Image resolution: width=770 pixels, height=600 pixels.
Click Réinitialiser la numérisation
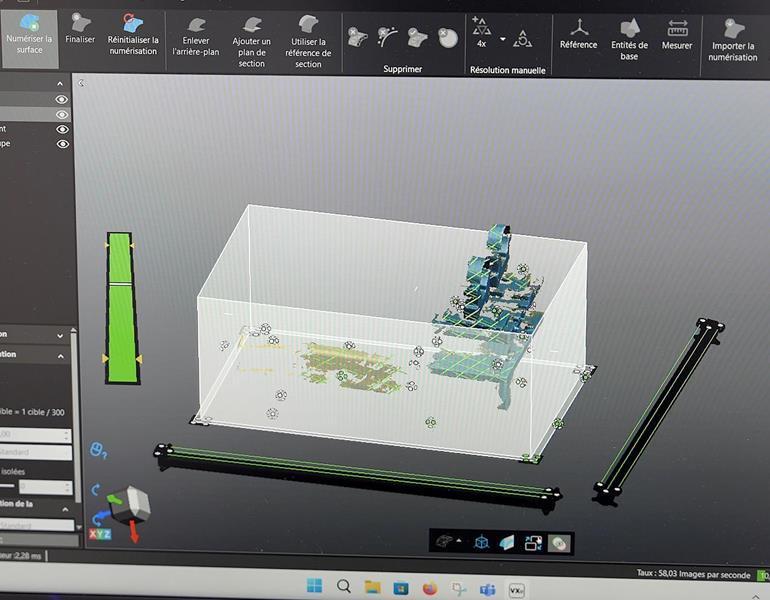(x=133, y=35)
